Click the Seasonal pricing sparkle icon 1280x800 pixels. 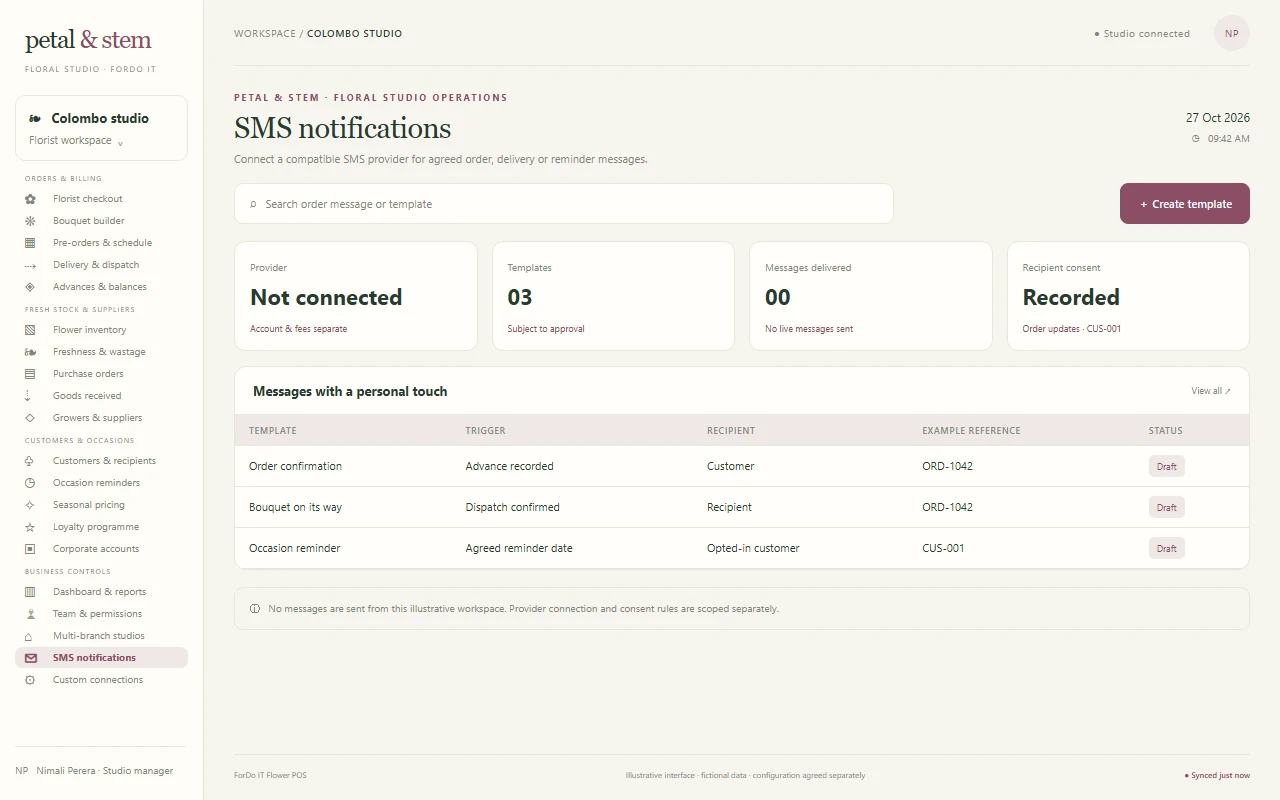(x=30, y=505)
